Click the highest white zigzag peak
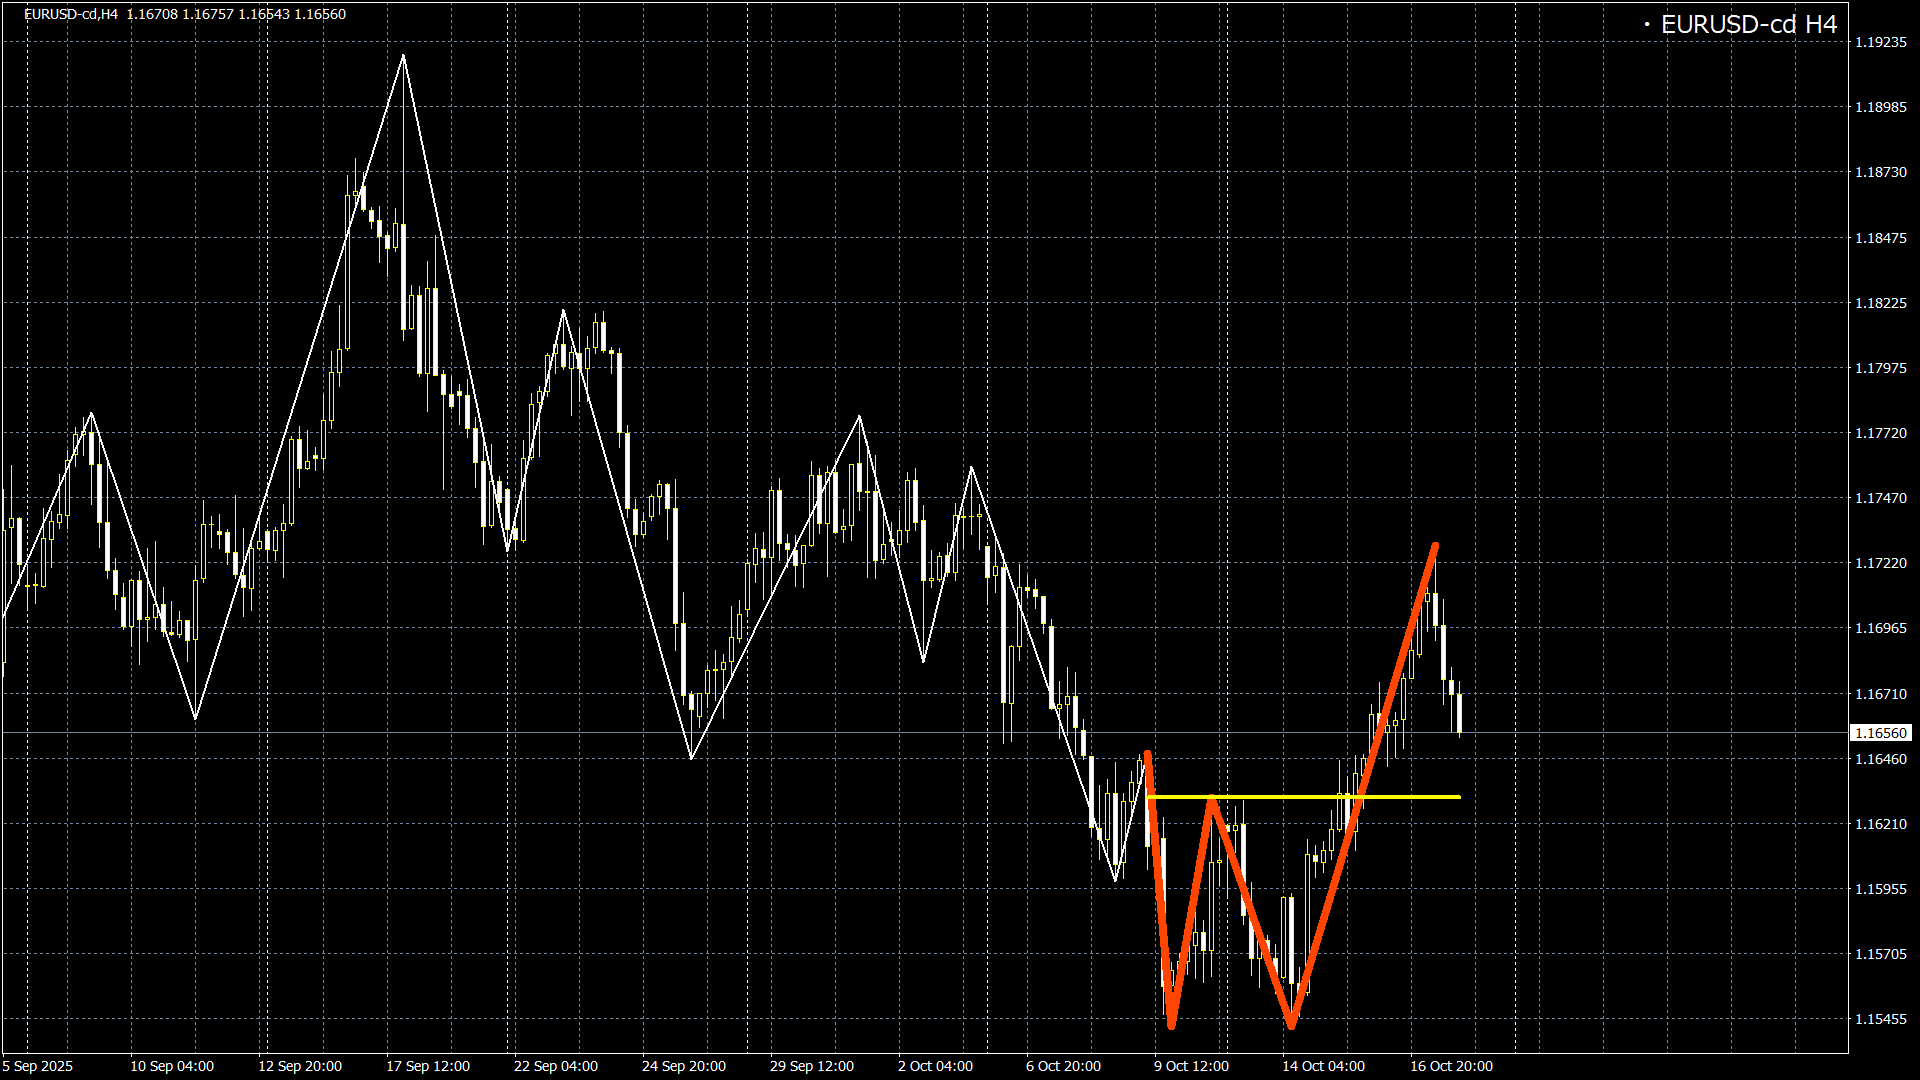The width and height of the screenshot is (1920, 1080). coord(403,56)
